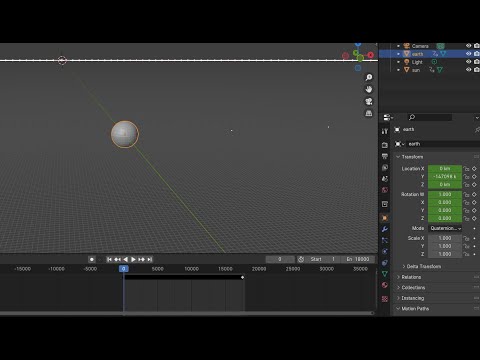Open the Texture properties checker tab icon
Viewport: 480px width, 360px height.
(x=385, y=299)
